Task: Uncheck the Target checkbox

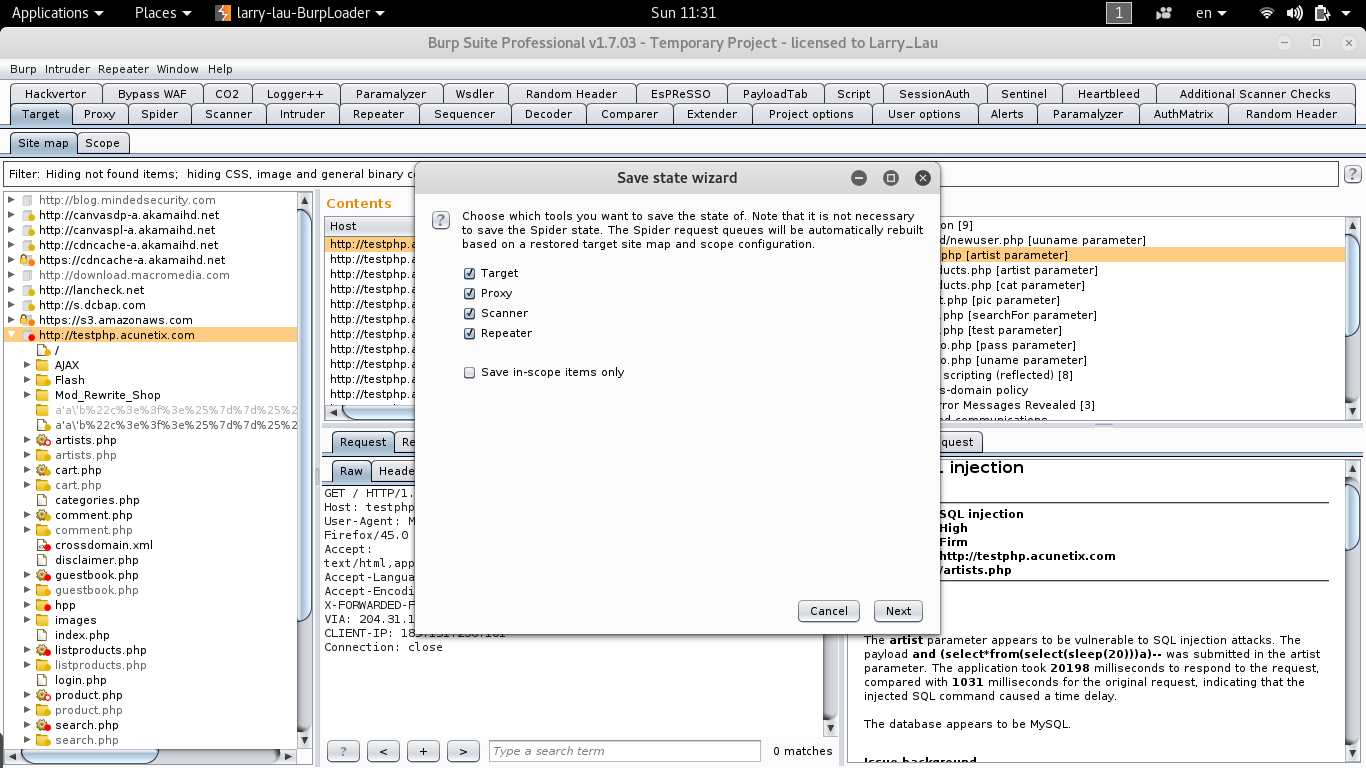Action: [469, 273]
